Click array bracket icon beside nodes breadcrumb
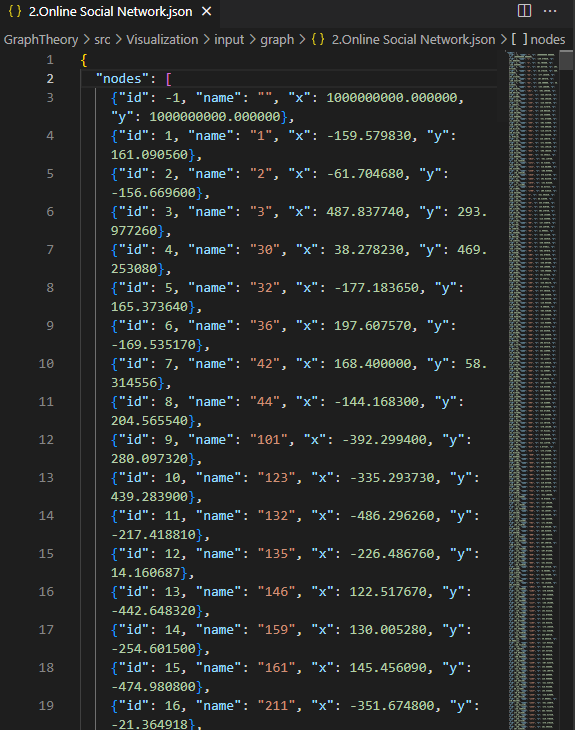575x730 pixels. coord(519,39)
